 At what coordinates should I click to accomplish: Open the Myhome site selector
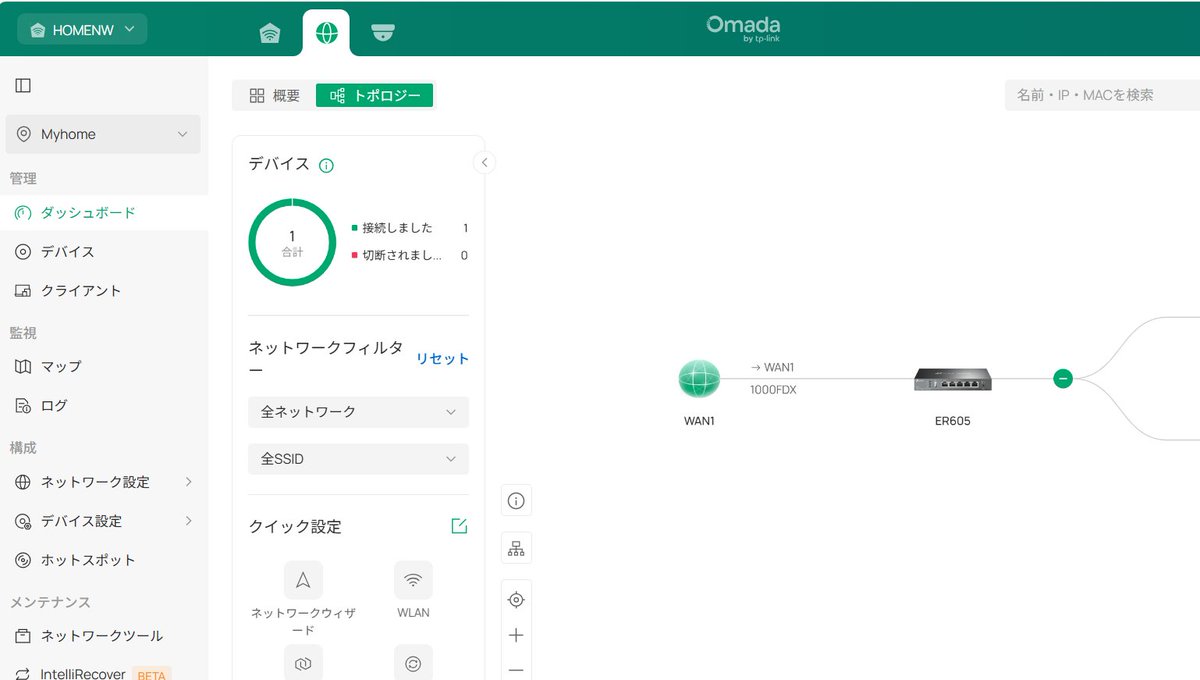point(103,134)
